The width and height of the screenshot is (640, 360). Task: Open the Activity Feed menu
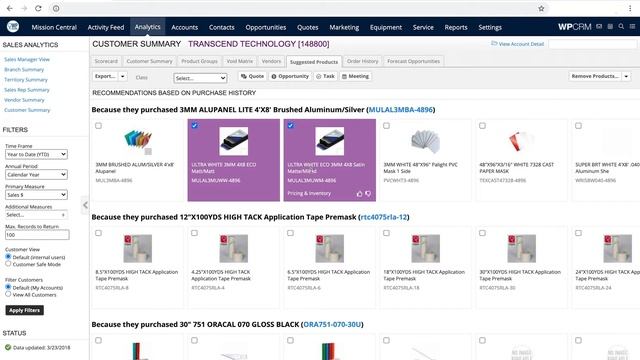(x=106, y=27)
